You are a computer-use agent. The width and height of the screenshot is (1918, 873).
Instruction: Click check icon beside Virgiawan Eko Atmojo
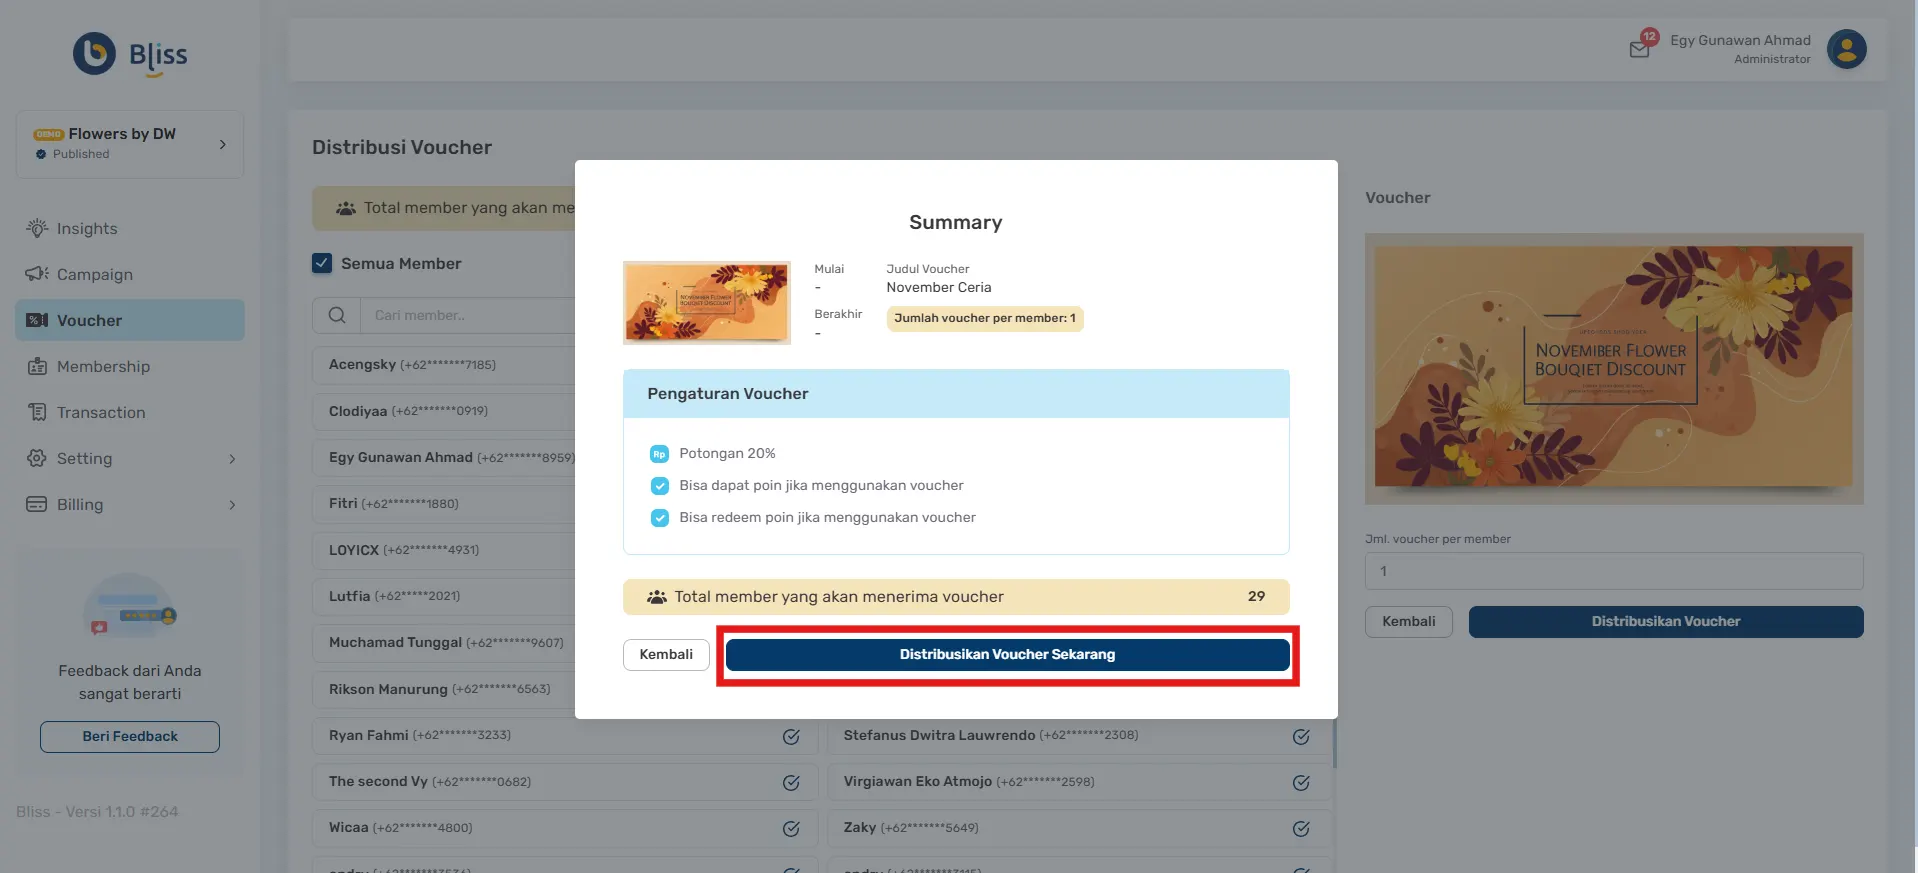pyautogui.click(x=1301, y=783)
